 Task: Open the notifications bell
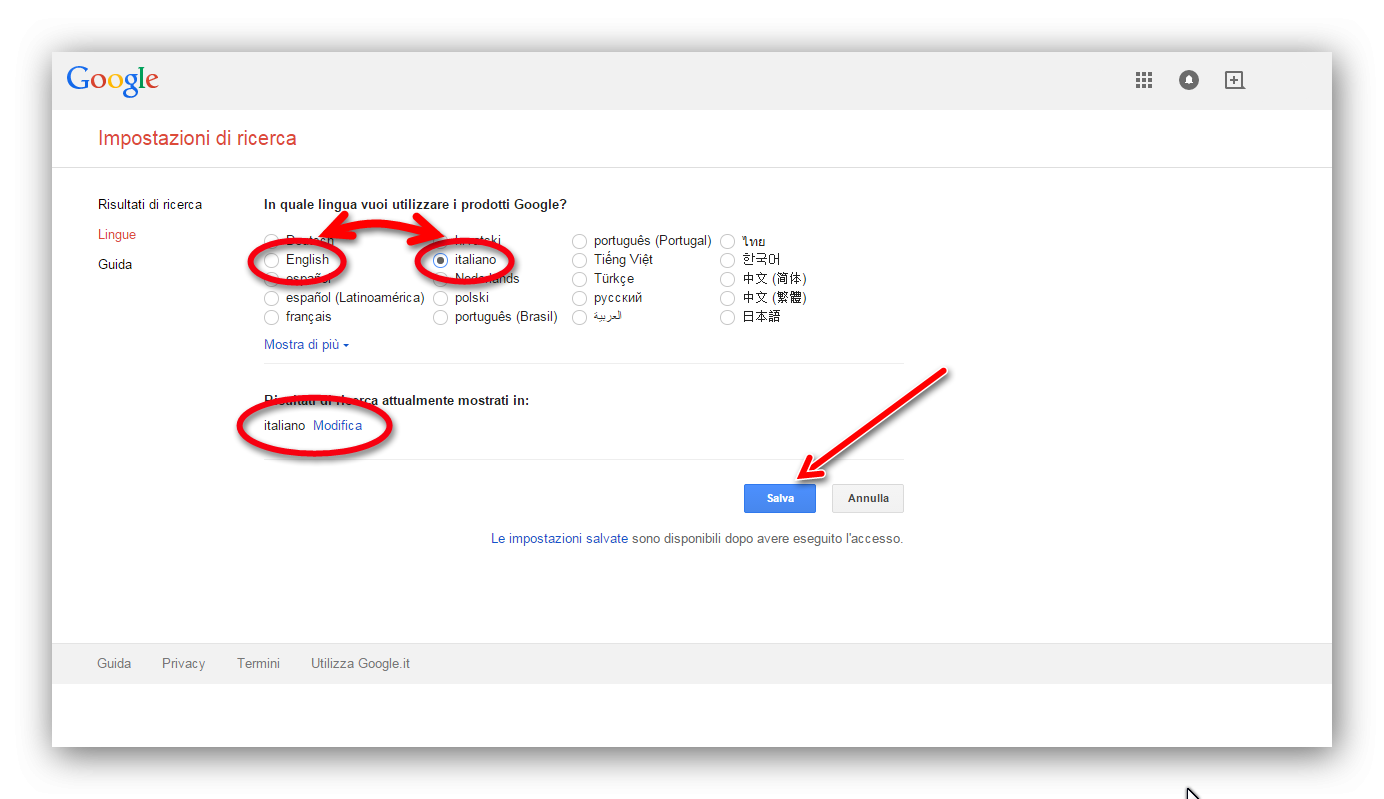pos(1188,80)
